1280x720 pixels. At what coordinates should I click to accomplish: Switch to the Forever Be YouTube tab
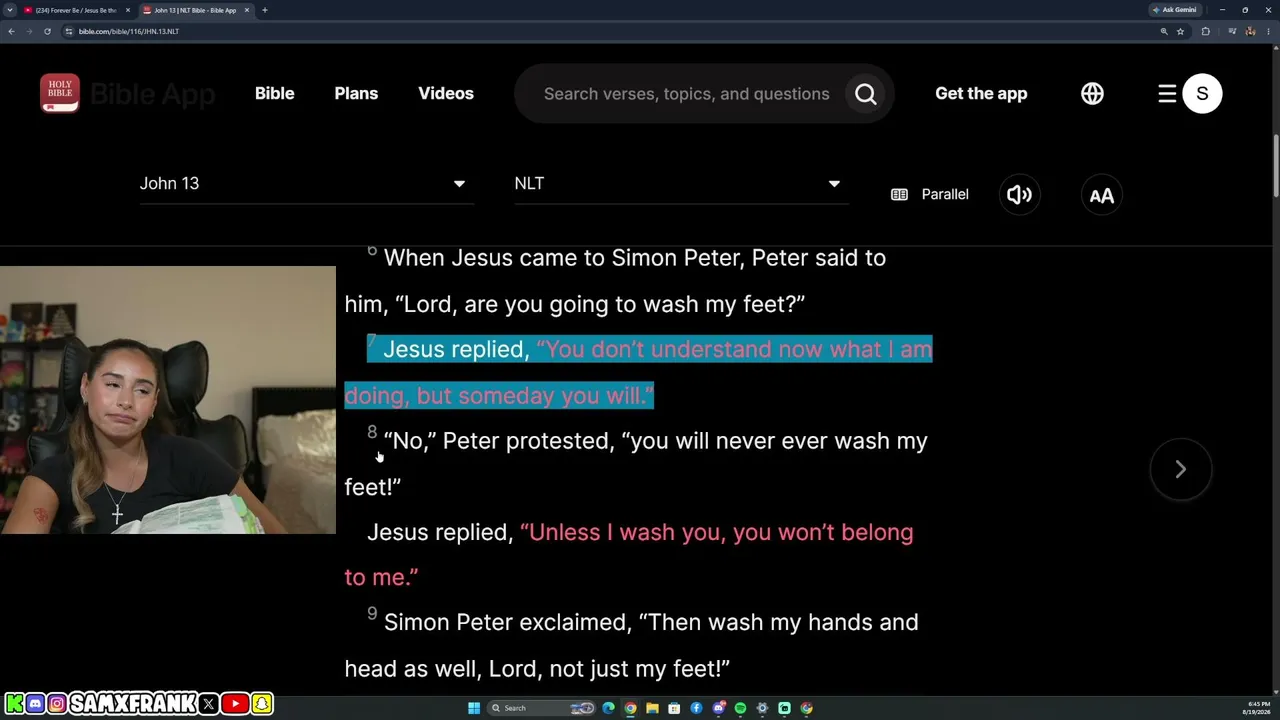point(77,10)
